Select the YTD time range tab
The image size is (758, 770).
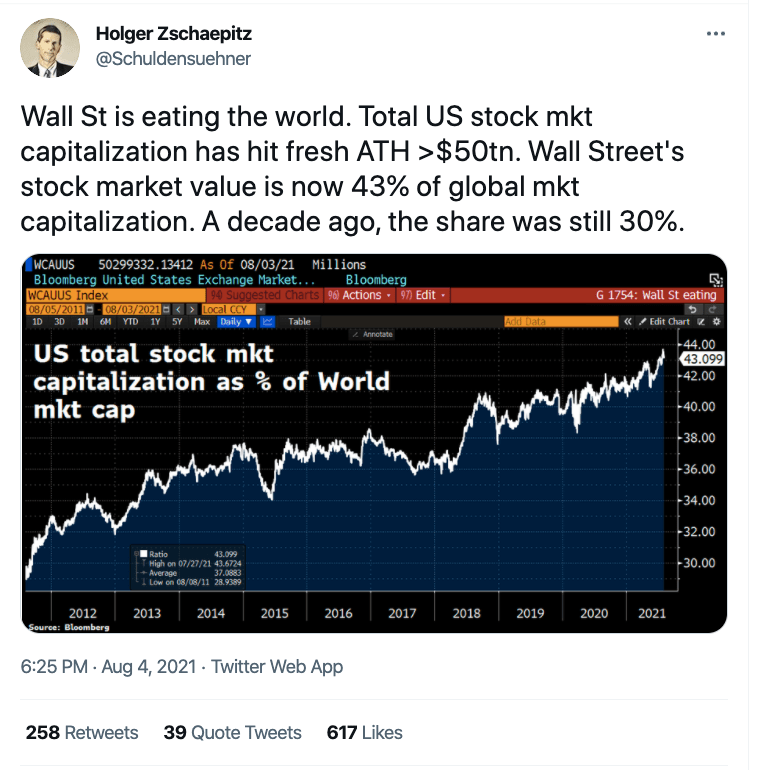point(129,322)
